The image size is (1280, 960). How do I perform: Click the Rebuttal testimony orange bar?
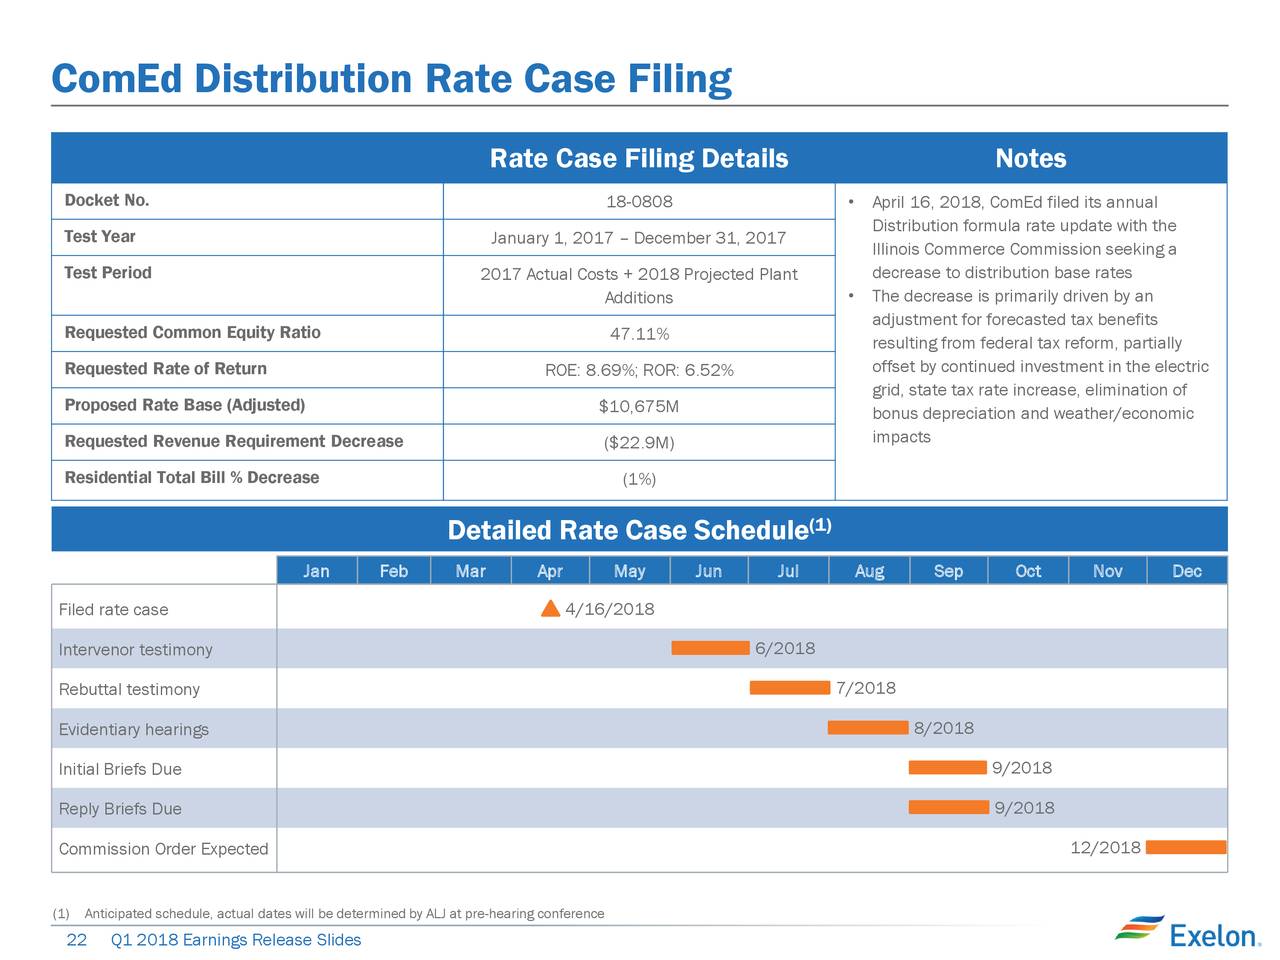pos(789,687)
